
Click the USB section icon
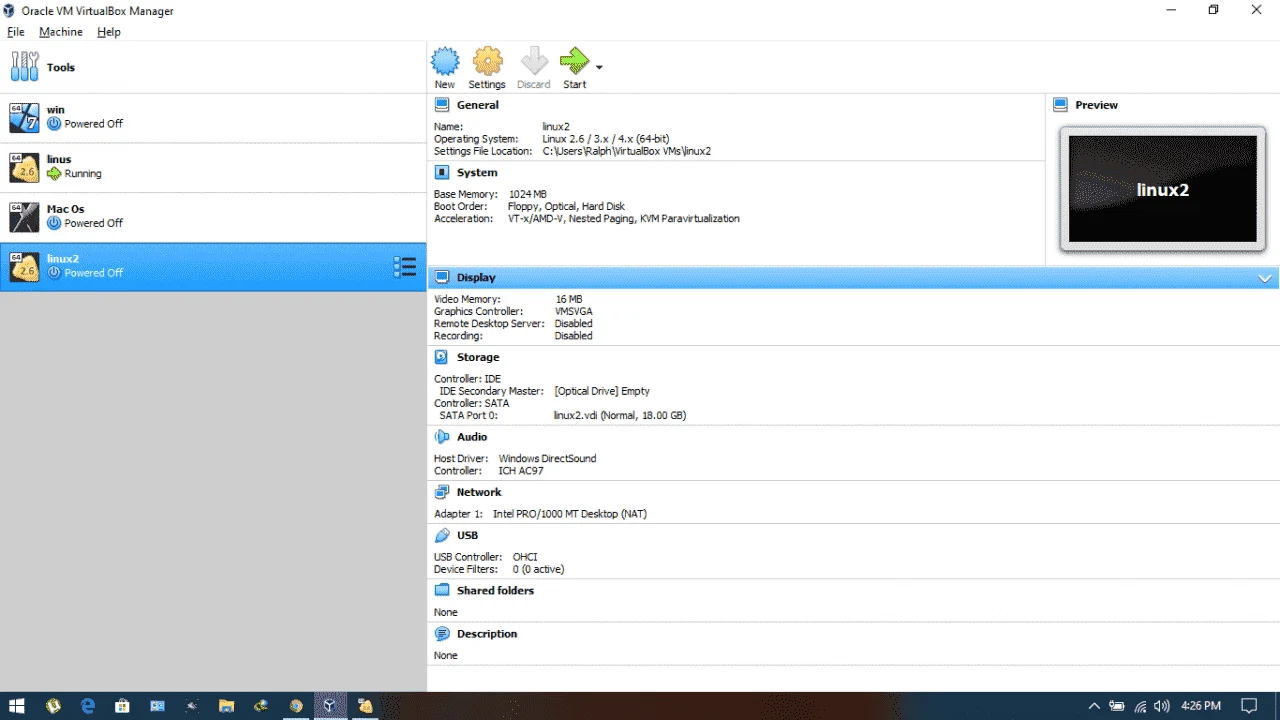(442, 535)
